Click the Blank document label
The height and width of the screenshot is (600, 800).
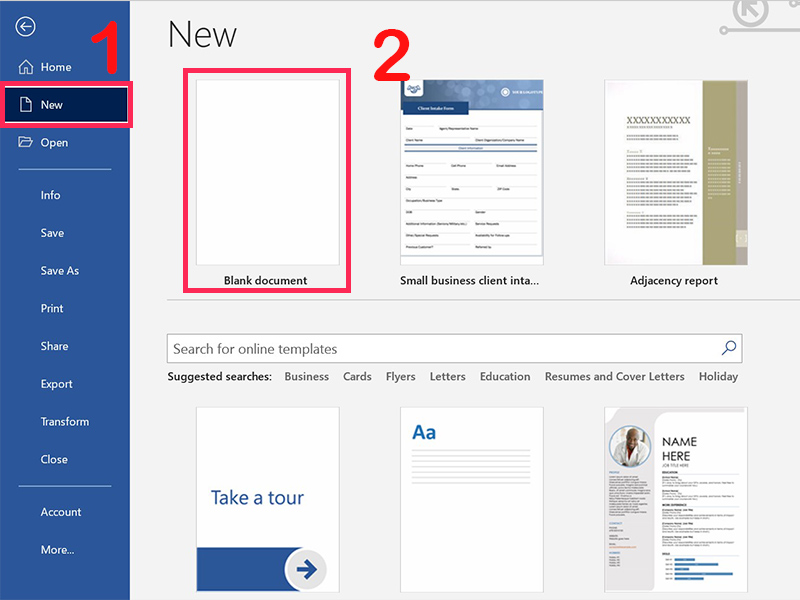click(x=265, y=280)
